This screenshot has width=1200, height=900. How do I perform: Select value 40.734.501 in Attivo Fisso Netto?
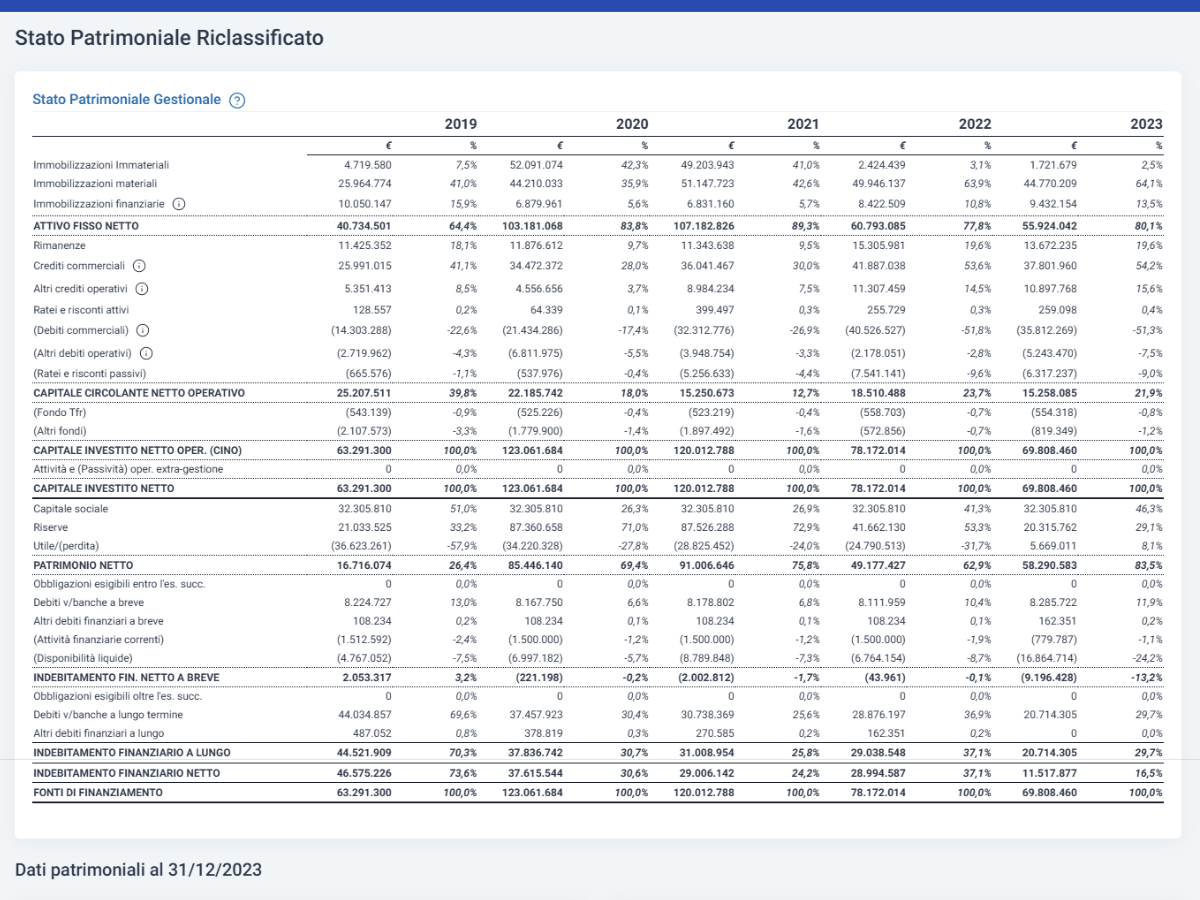tap(364, 226)
